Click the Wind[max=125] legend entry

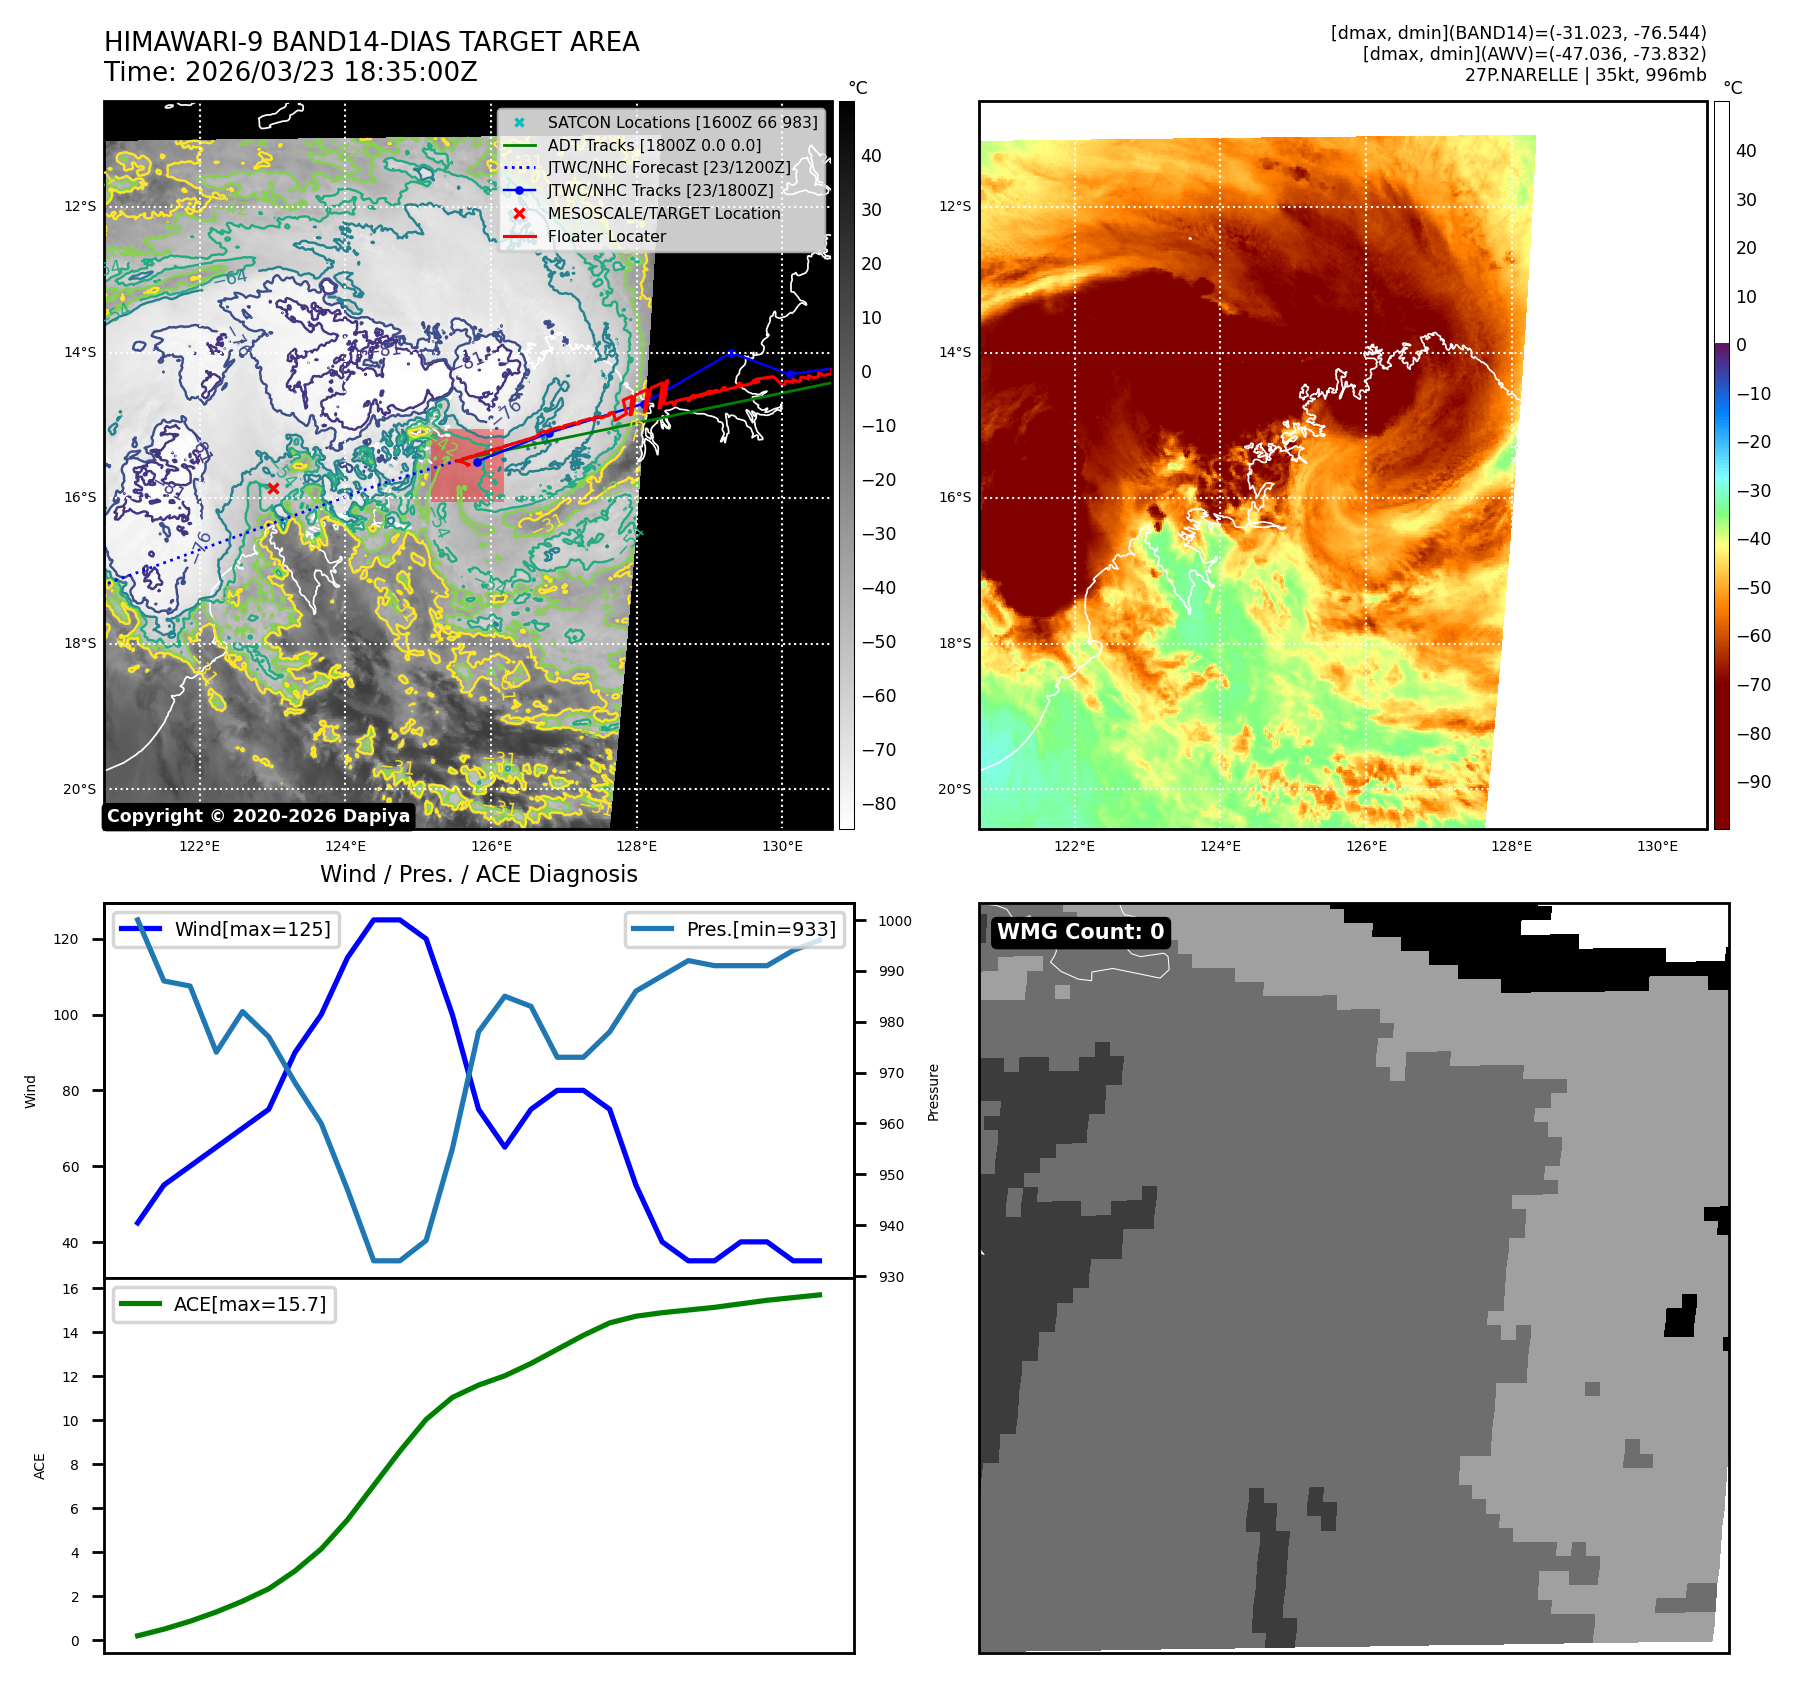coord(225,929)
